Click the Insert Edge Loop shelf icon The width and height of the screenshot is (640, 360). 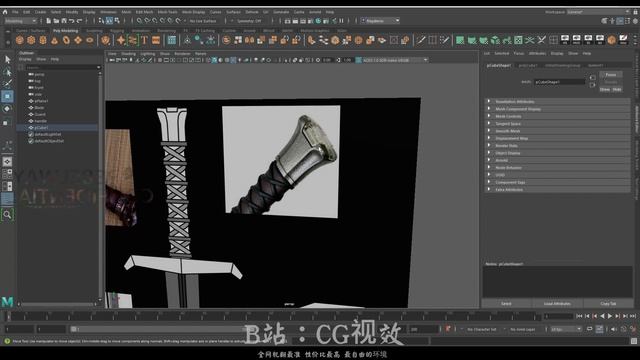(433, 40)
